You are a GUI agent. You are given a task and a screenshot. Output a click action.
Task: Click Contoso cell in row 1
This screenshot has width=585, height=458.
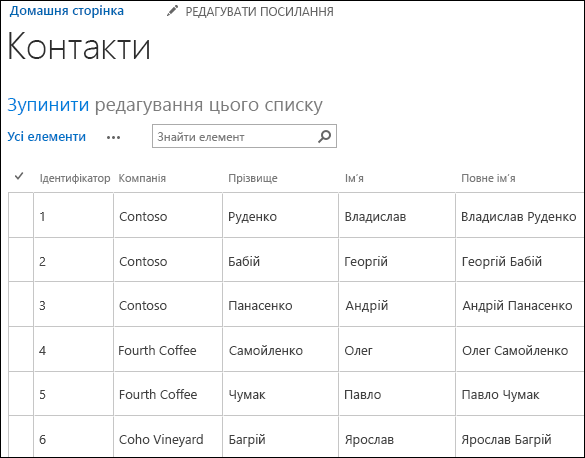(x=168, y=215)
